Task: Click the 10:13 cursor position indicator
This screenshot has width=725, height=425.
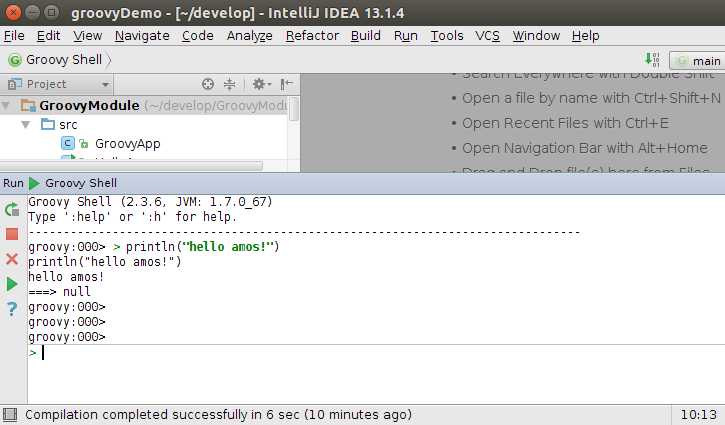Action: coord(699,414)
